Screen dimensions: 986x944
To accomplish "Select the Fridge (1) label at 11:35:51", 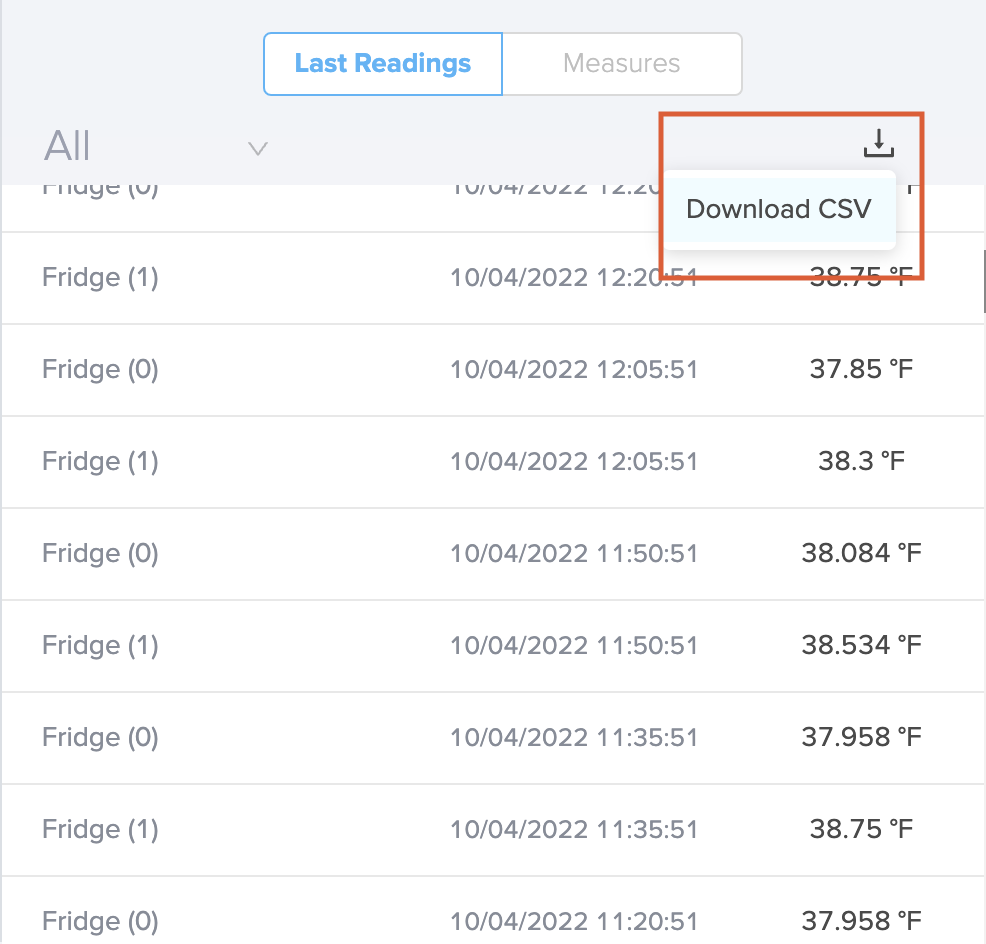I will pos(100,829).
